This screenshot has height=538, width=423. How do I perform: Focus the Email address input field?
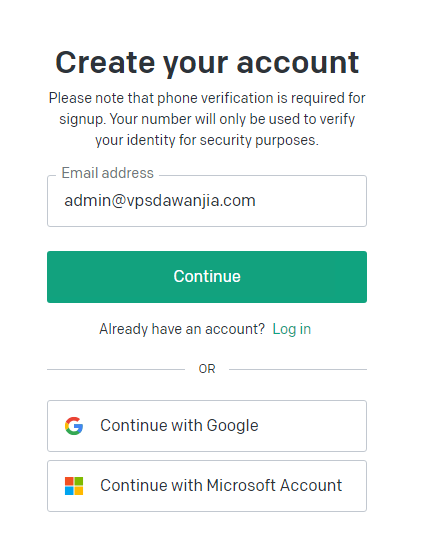(207, 201)
